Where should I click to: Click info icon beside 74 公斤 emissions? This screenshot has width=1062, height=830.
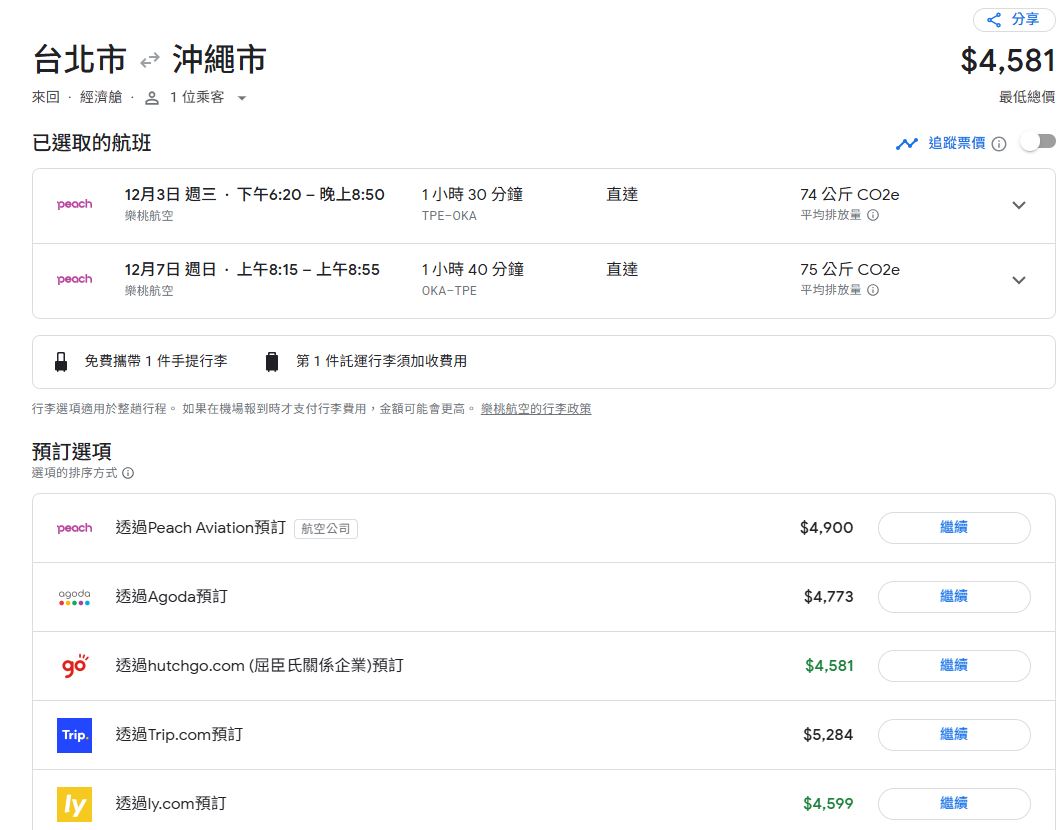[x=873, y=215]
